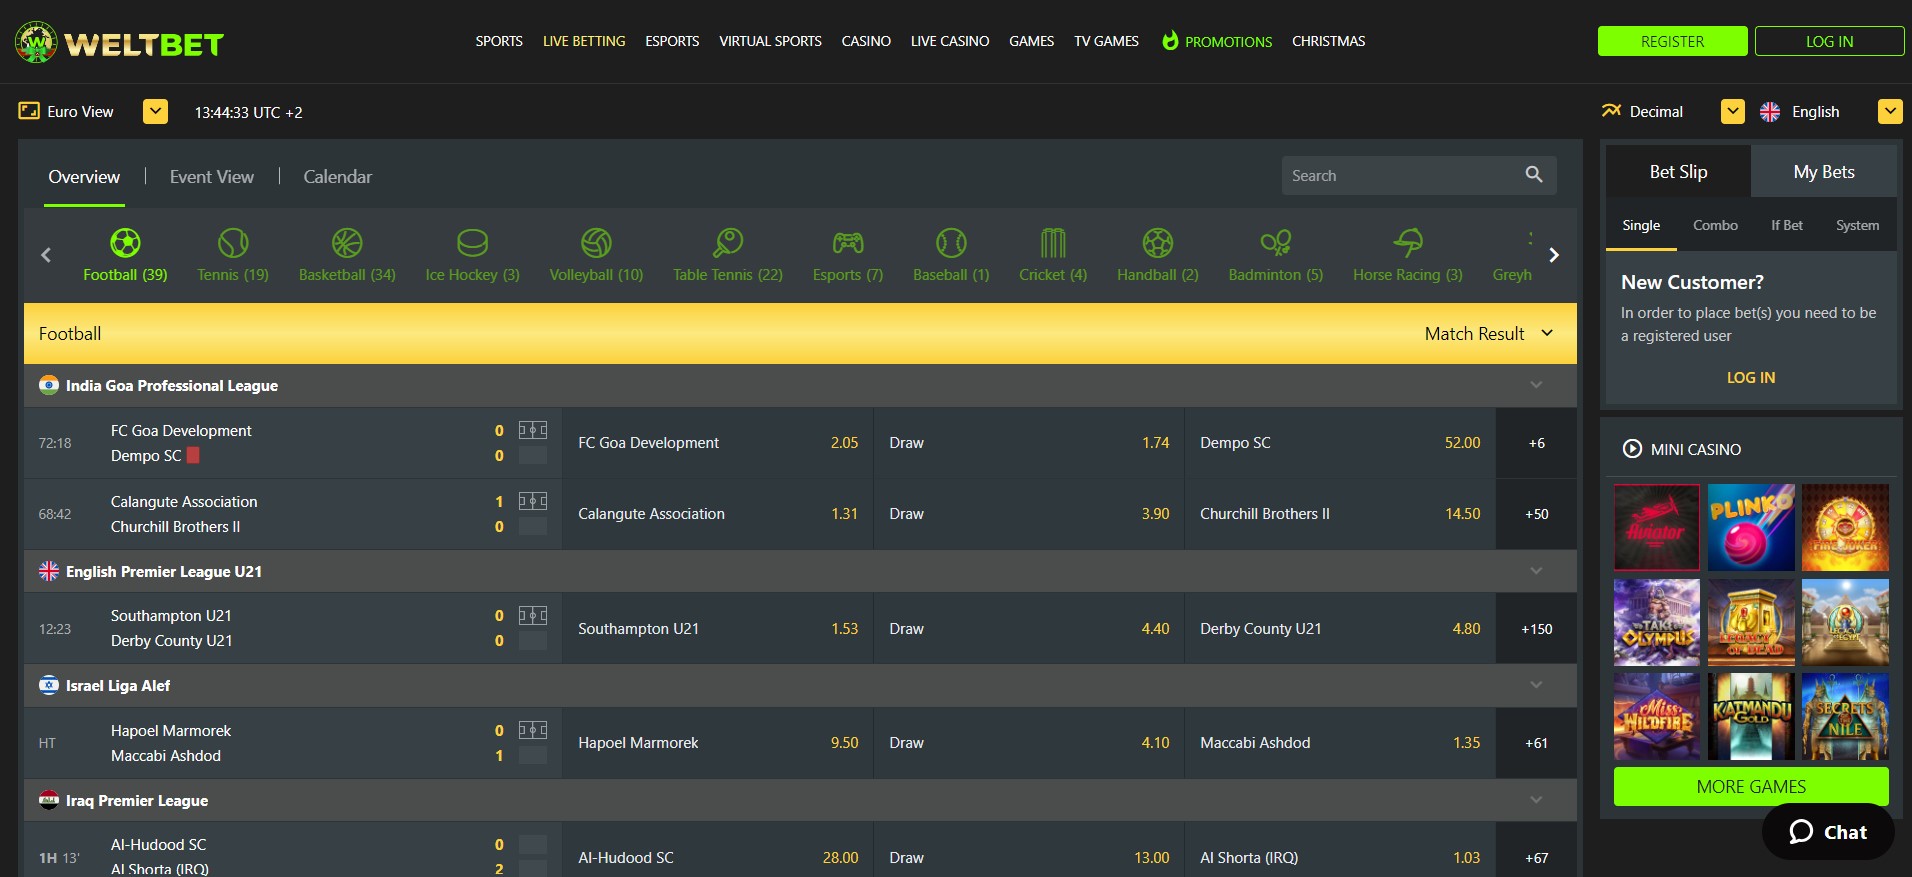1912x877 pixels.
Task: Click LOG IN link in bet slip
Action: 1751,377
